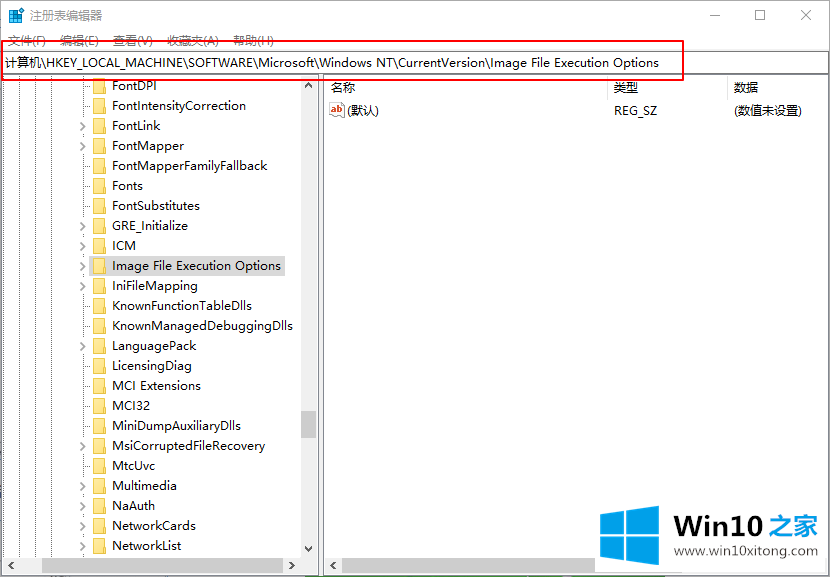Click the KnownFunctionTableDlls folder icon
830x577 pixels.
tap(99, 306)
